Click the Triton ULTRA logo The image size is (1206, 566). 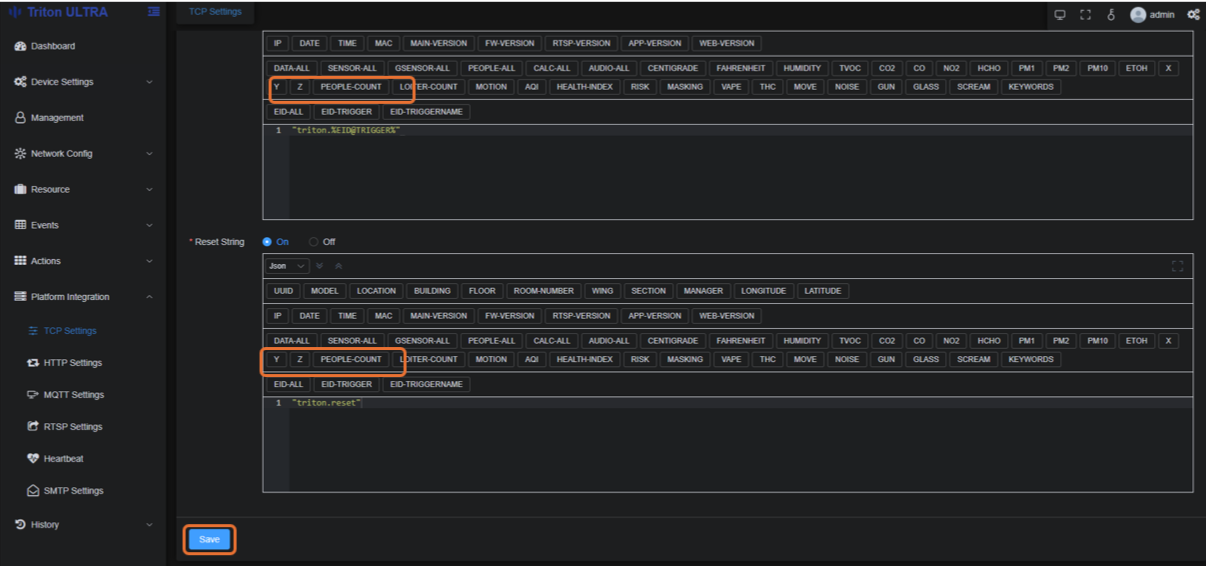[60, 12]
